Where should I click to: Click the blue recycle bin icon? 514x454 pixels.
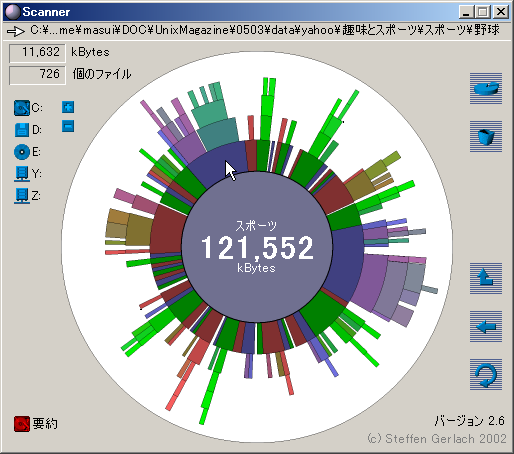486,136
